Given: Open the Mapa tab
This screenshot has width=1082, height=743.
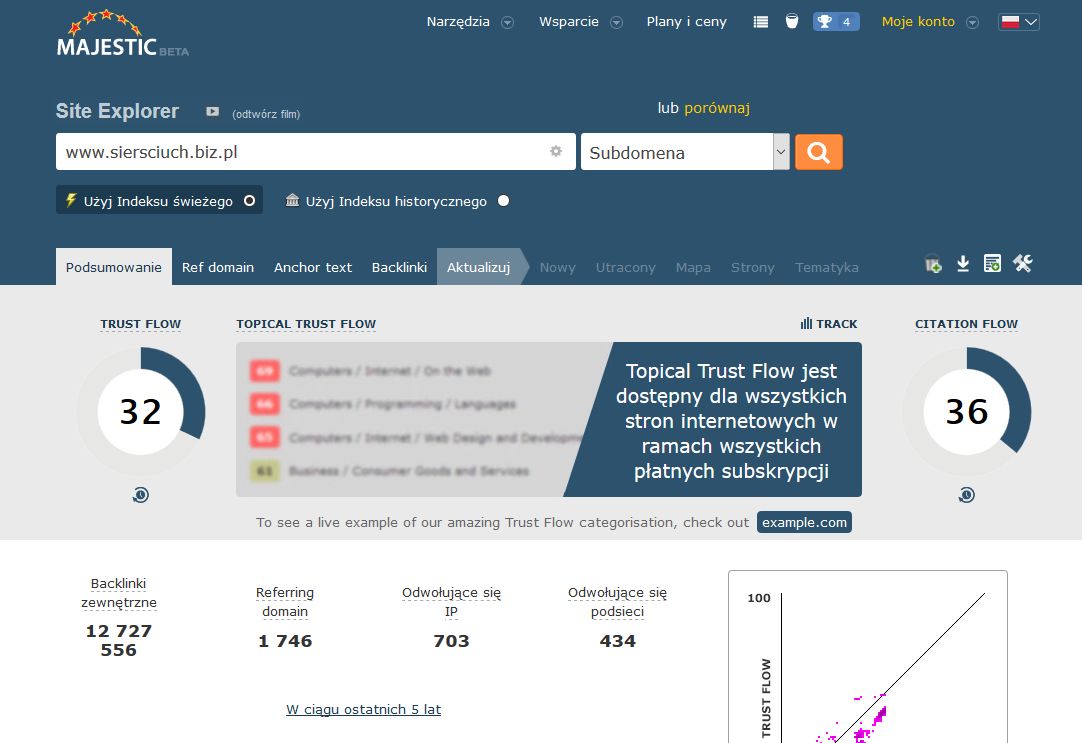Looking at the screenshot, I should [x=693, y=267].
